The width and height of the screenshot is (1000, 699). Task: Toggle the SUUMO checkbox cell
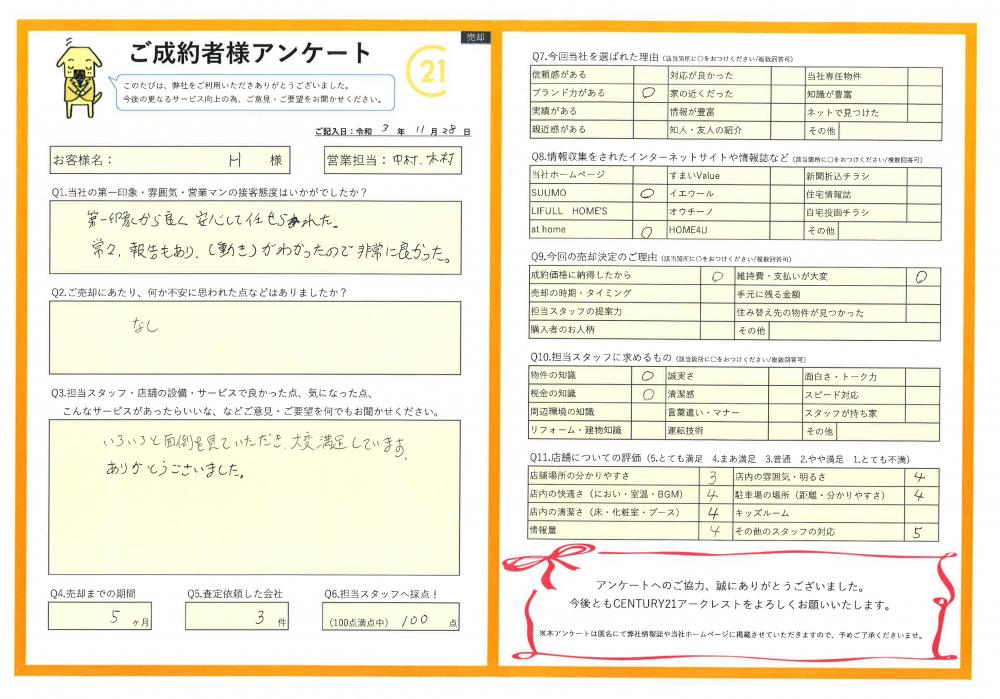click(x=645, y=194)
